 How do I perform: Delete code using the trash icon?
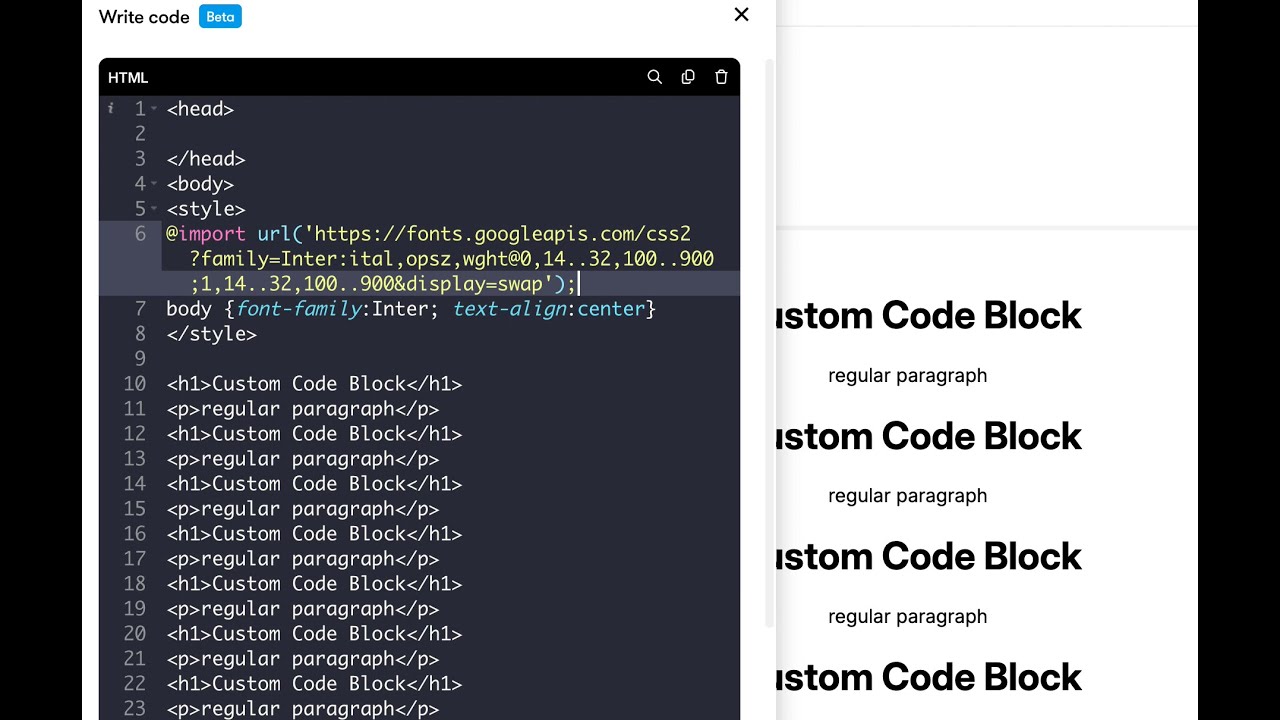tap(721, 77)
